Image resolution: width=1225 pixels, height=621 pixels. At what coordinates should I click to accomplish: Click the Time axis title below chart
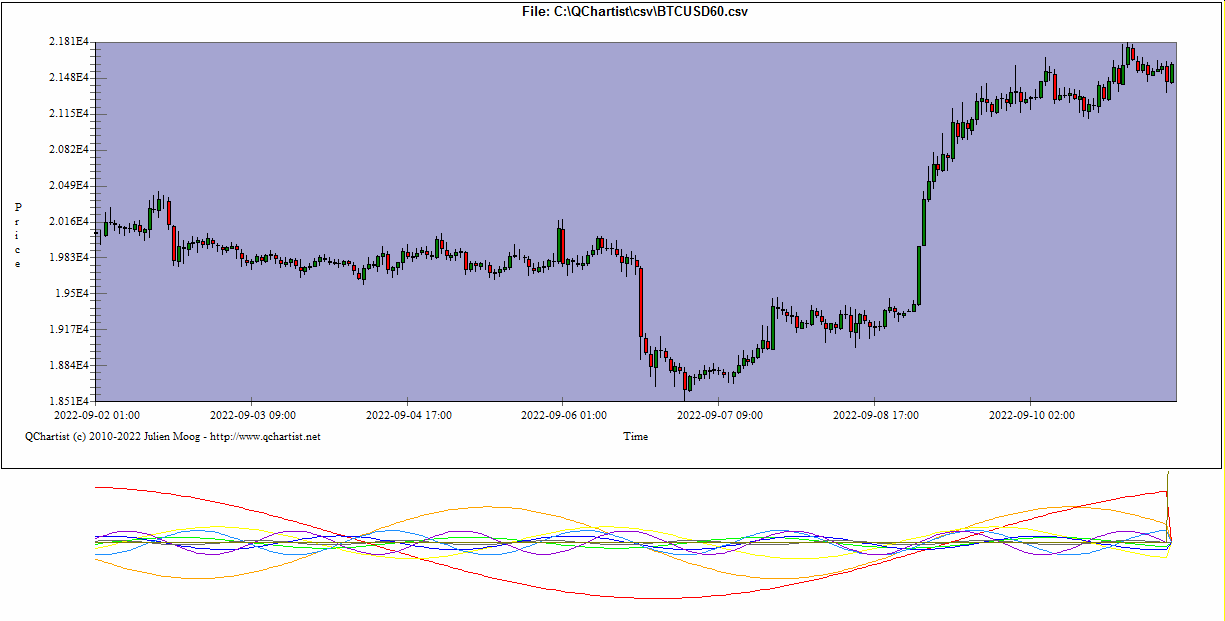[635, 436]
